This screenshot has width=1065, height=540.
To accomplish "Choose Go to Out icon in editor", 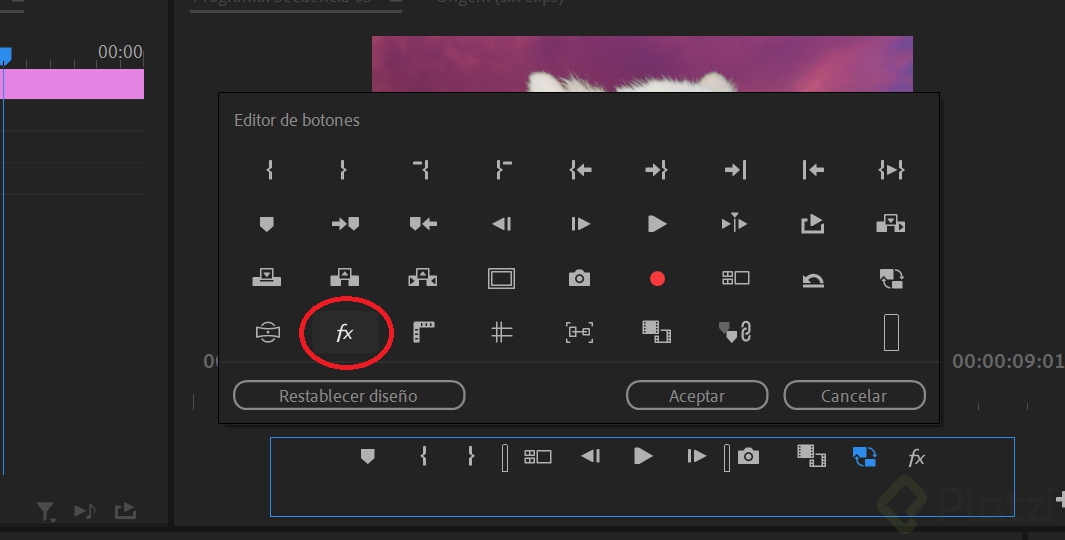I will pyautogui.click(x=657, y=170).
